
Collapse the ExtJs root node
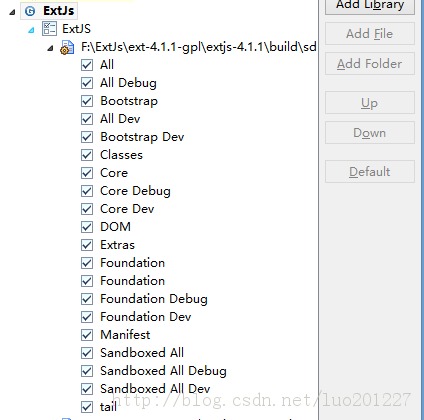tap(12, 12)
